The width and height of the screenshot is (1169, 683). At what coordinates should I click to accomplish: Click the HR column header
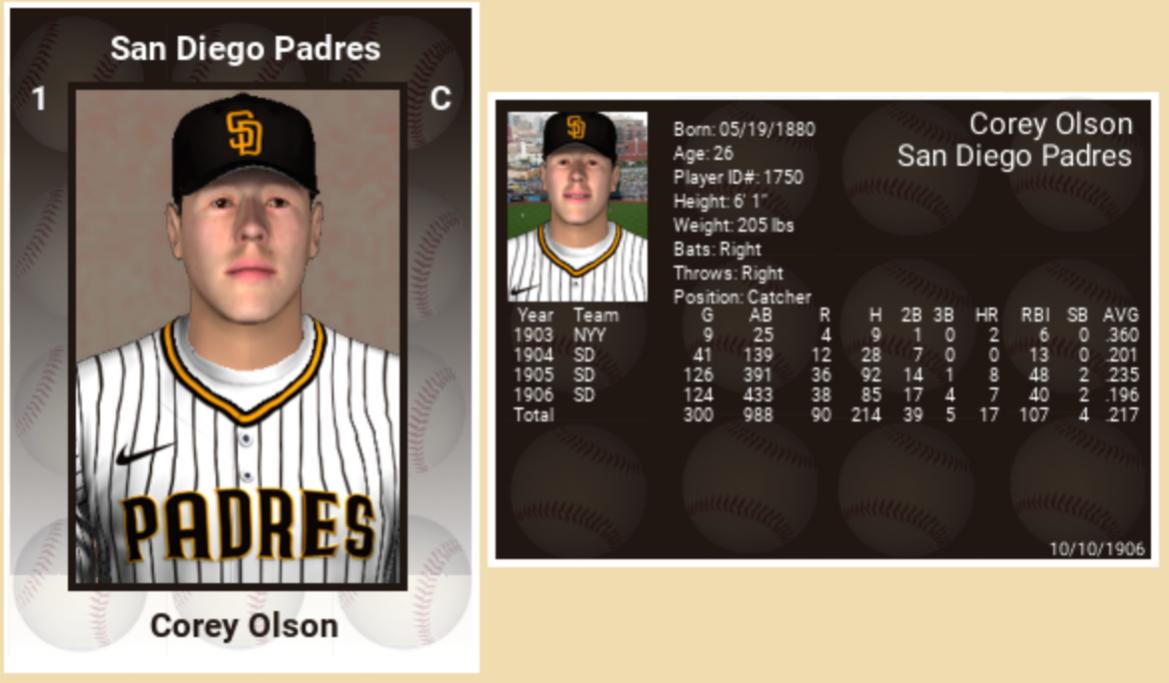[986, 315]
